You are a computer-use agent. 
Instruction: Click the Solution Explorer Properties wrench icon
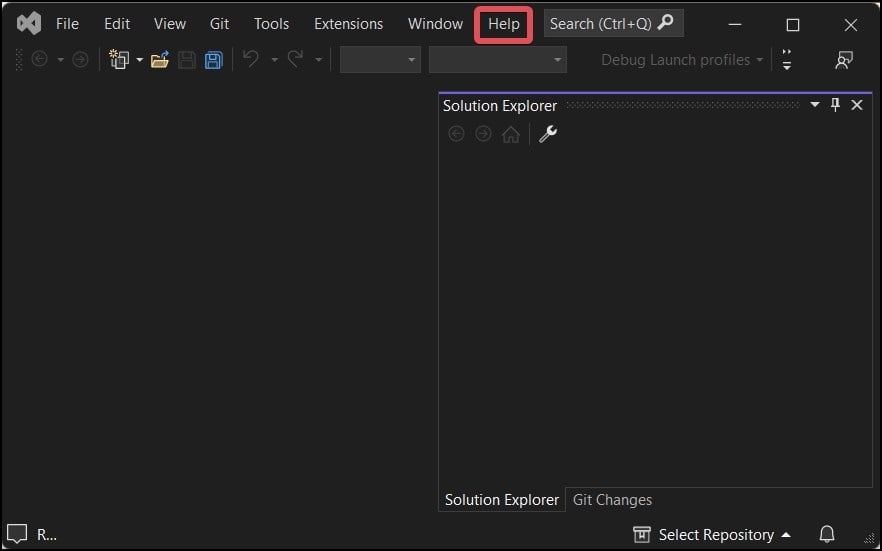click(548, 134)
